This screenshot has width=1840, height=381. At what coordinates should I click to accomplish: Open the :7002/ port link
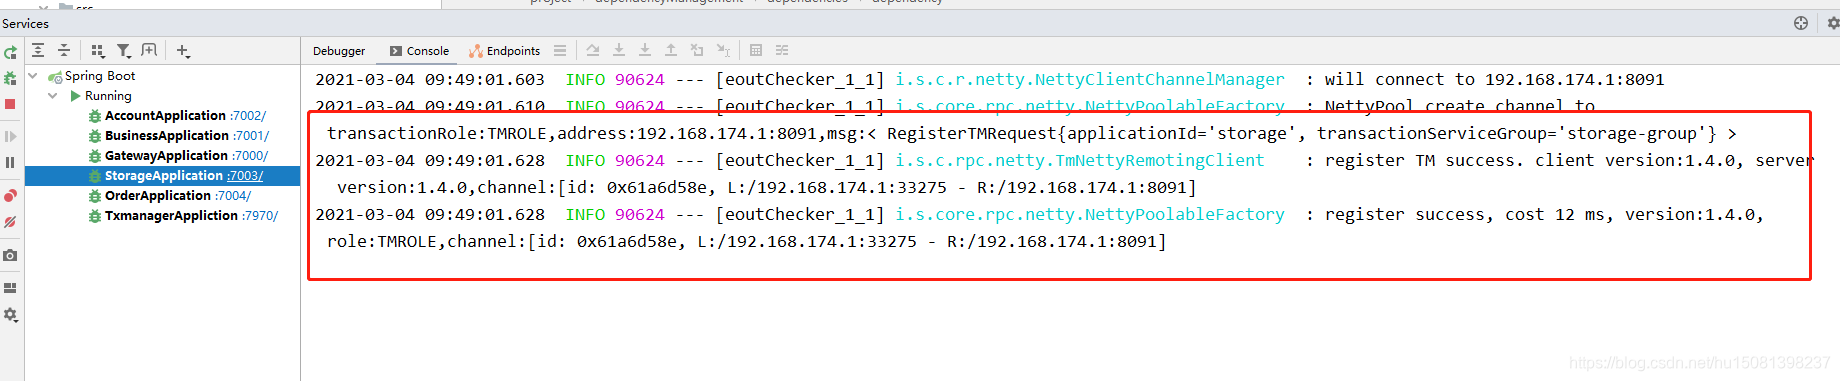pos(248,116)
